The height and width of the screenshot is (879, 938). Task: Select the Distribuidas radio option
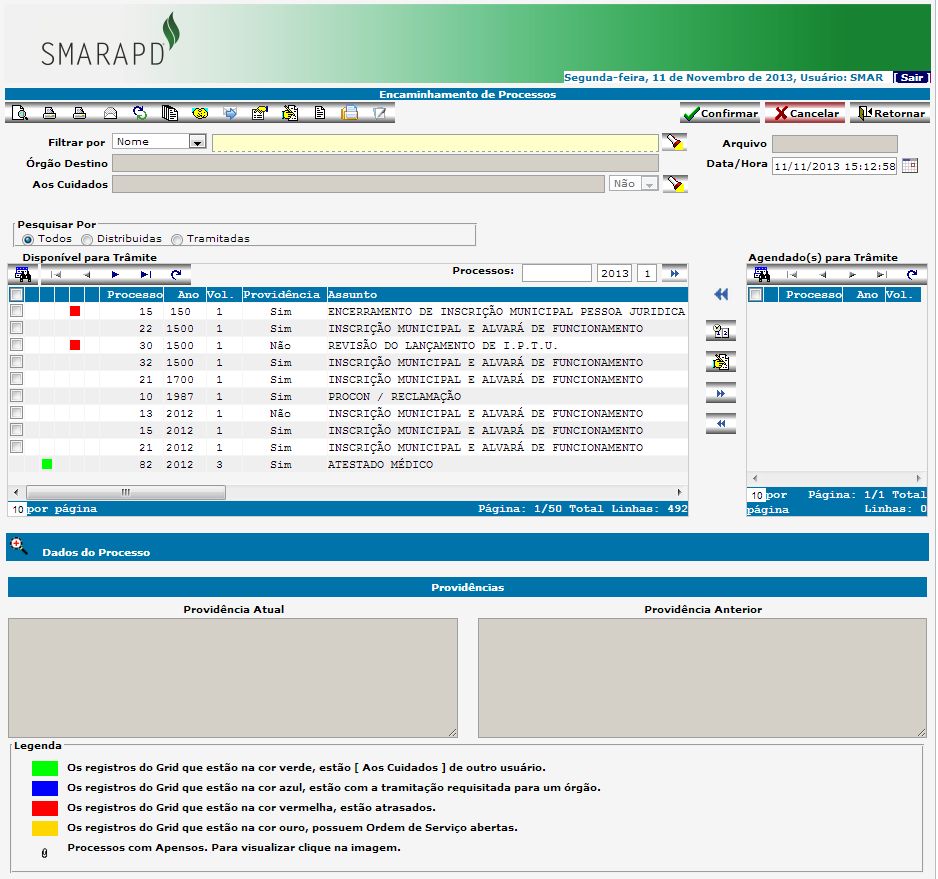[87, 239]
